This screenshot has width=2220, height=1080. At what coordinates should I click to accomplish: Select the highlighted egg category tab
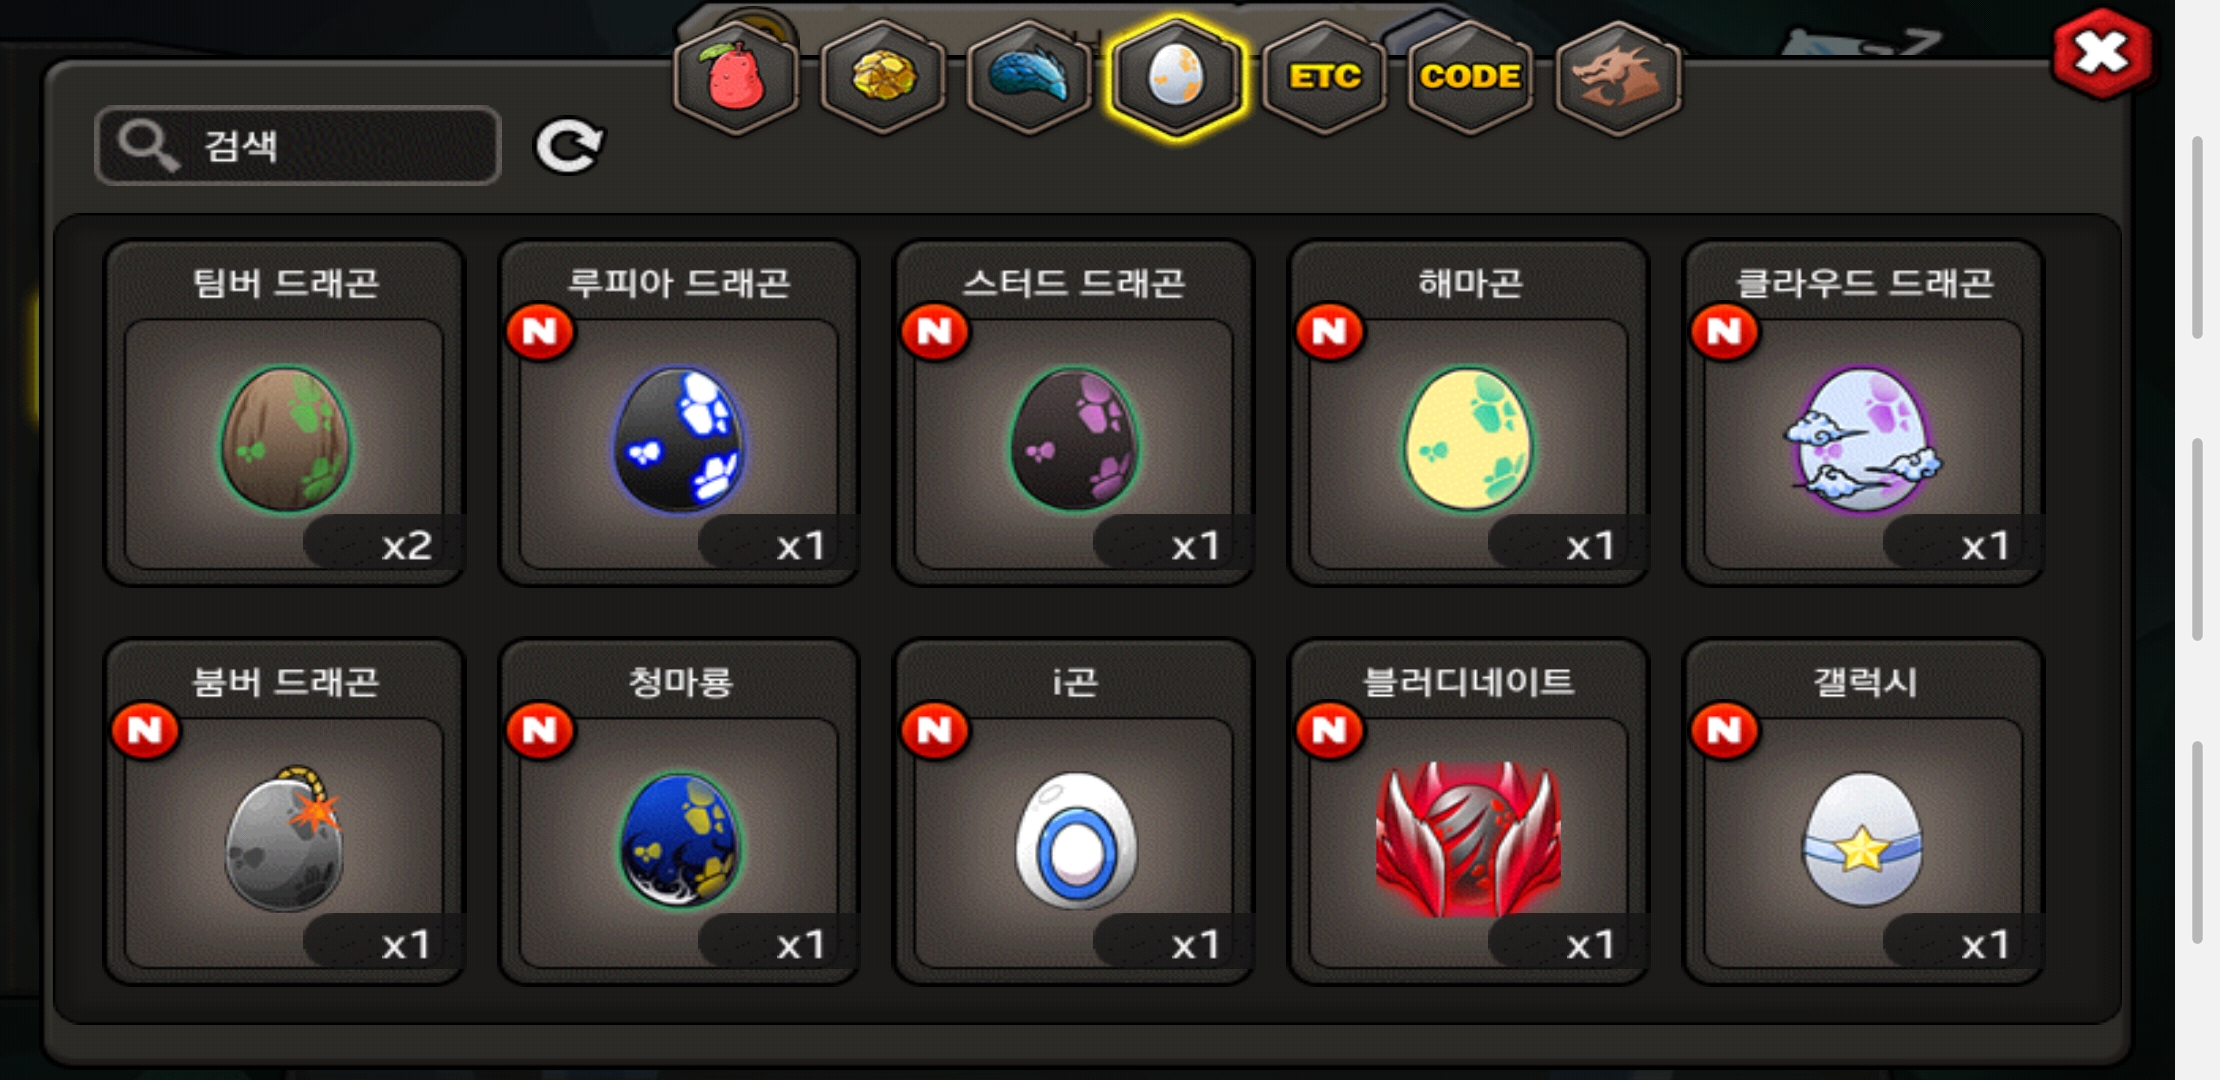[1176, 78]
